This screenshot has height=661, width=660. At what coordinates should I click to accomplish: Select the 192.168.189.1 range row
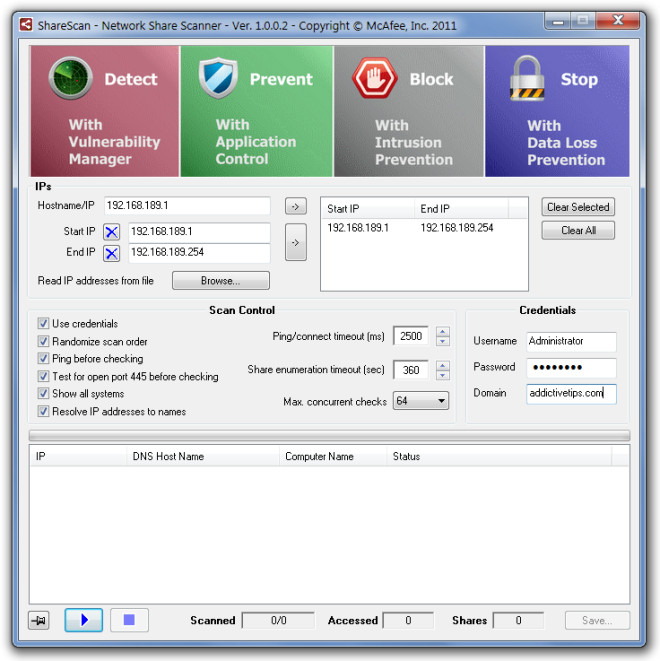point(424,228)
